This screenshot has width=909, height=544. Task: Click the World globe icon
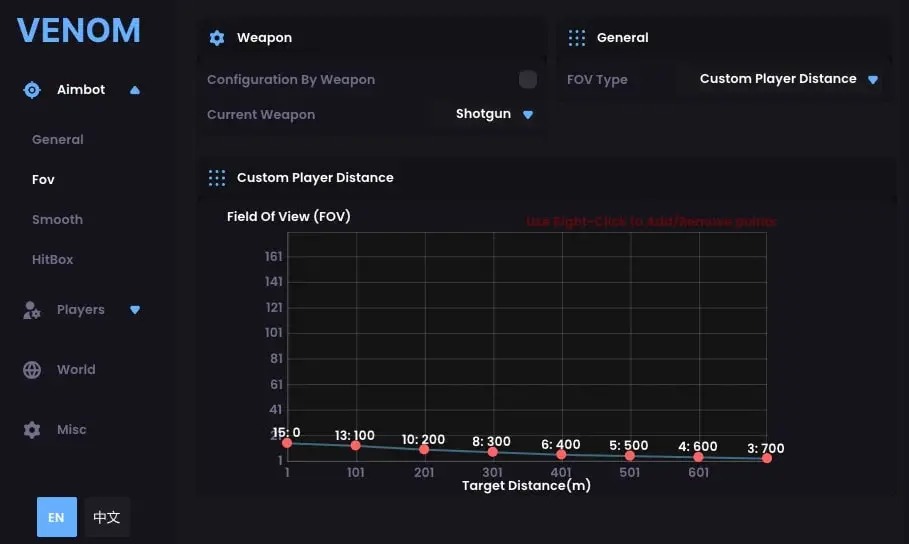[32, 370]
